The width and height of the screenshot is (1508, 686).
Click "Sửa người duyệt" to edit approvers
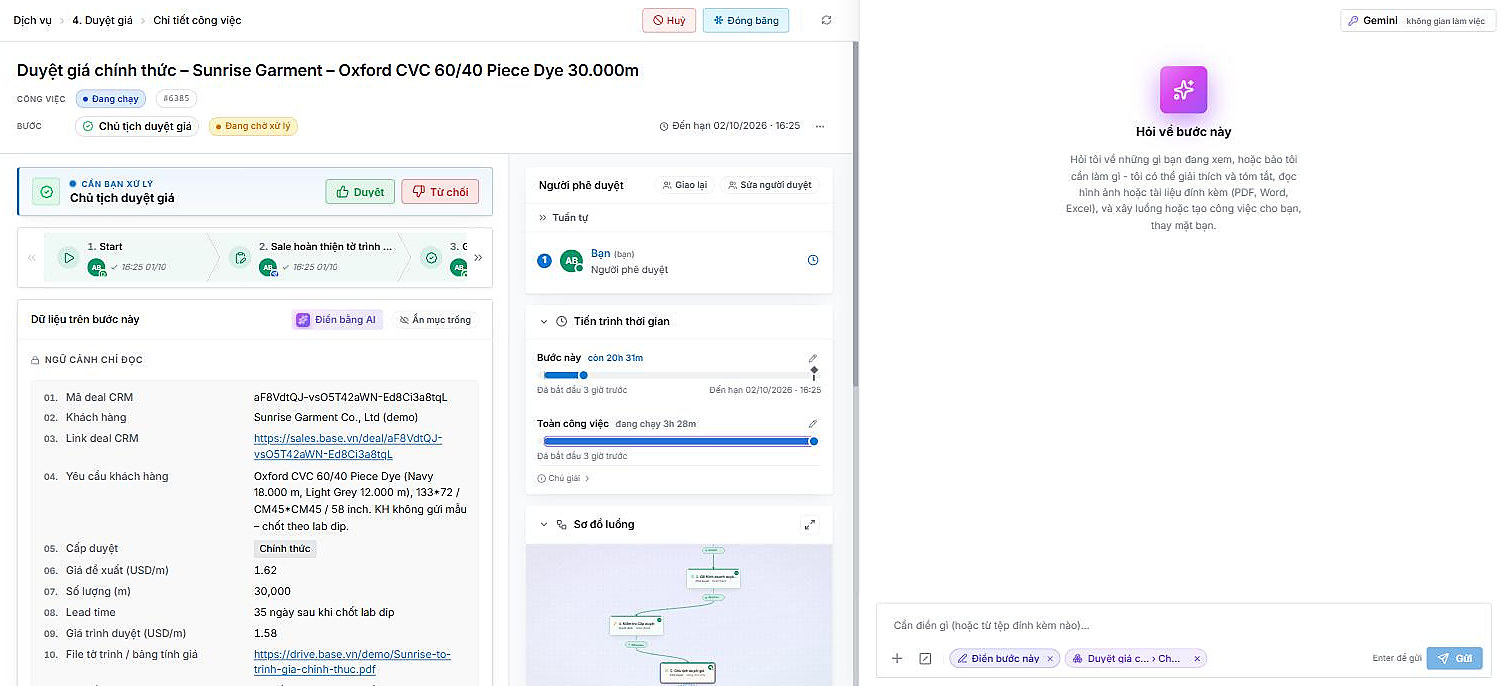770,185
